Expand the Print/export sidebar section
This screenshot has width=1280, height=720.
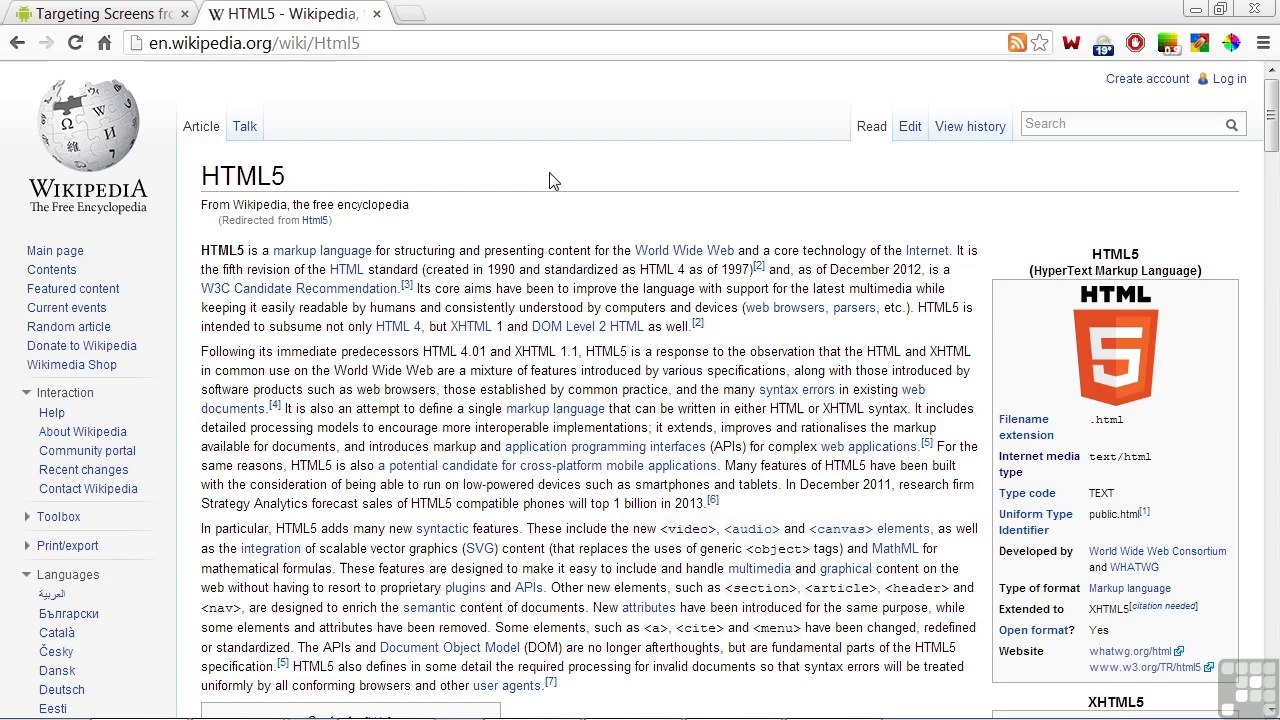click(x=27, y=546)
